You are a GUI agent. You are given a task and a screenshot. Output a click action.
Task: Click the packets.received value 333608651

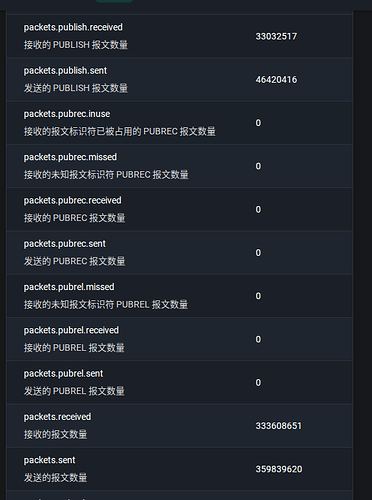coord(278,426)
